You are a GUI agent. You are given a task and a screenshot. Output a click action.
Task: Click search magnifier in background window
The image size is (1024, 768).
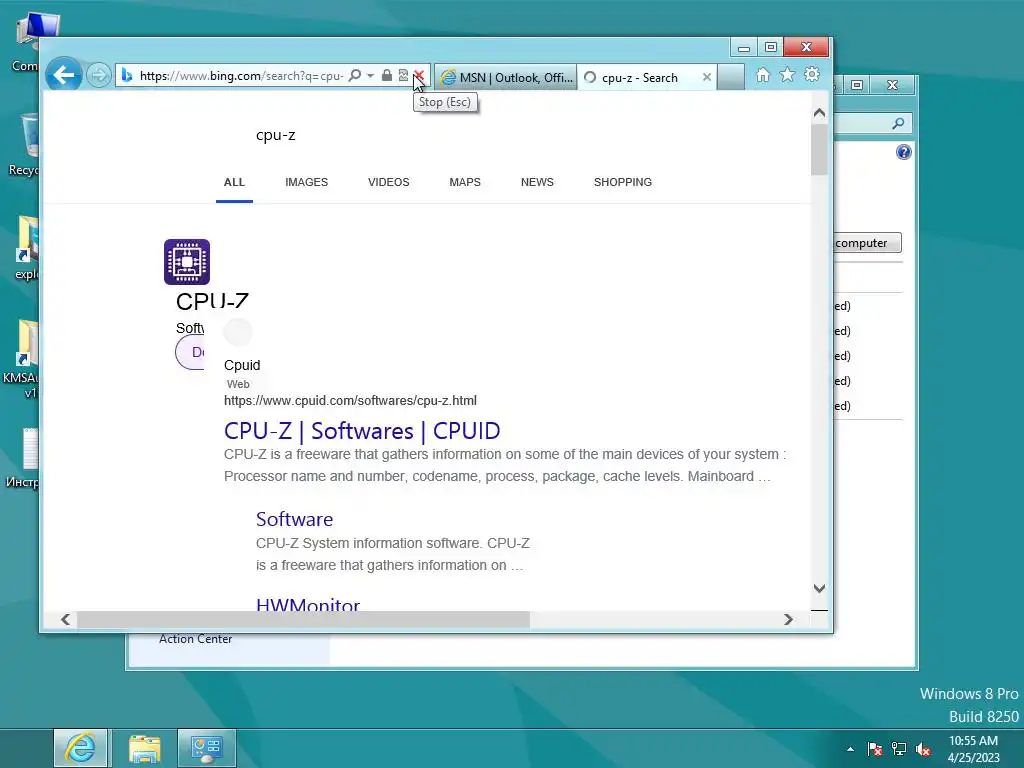(x=899, y=123)
